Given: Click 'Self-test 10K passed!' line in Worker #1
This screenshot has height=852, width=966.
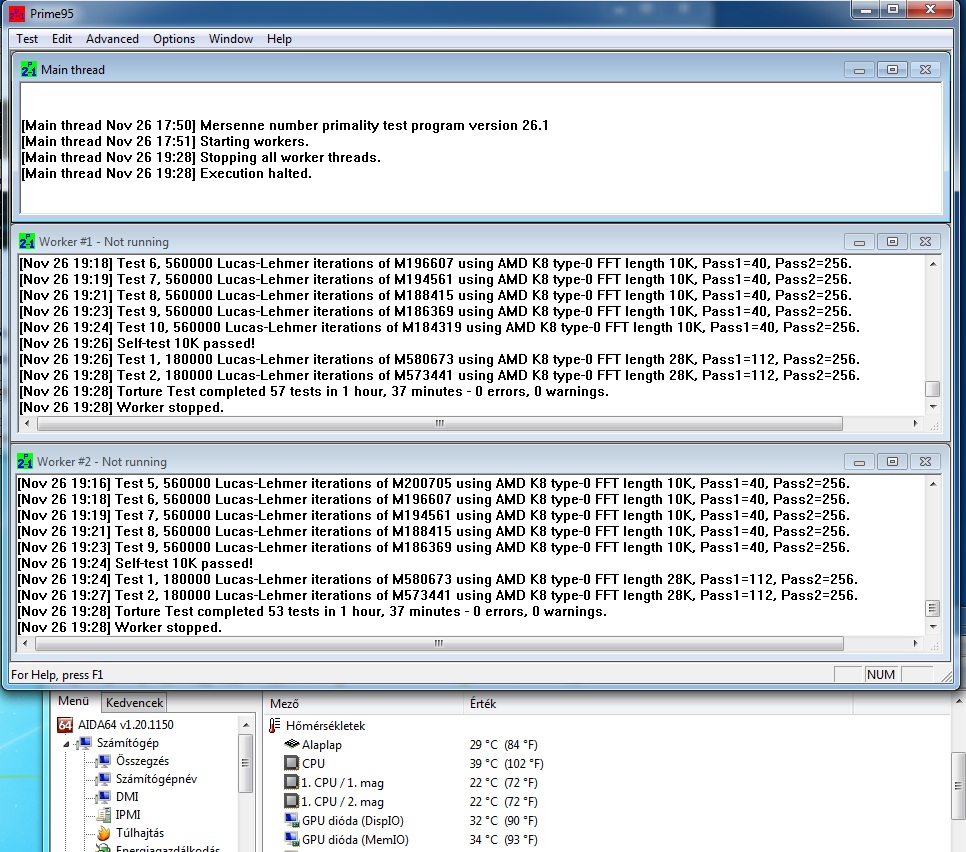Looking at the screenshot, I should pos(137,343).
